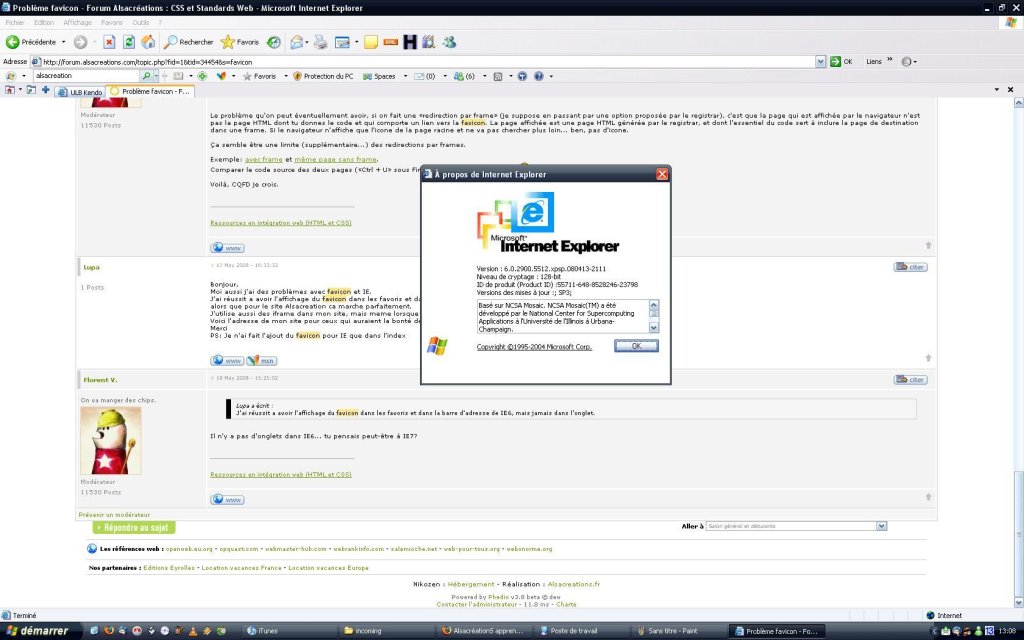Click the magnifier search button in Live toolbar
This screenshot has height=640, width=1024.
pos(146,76)
